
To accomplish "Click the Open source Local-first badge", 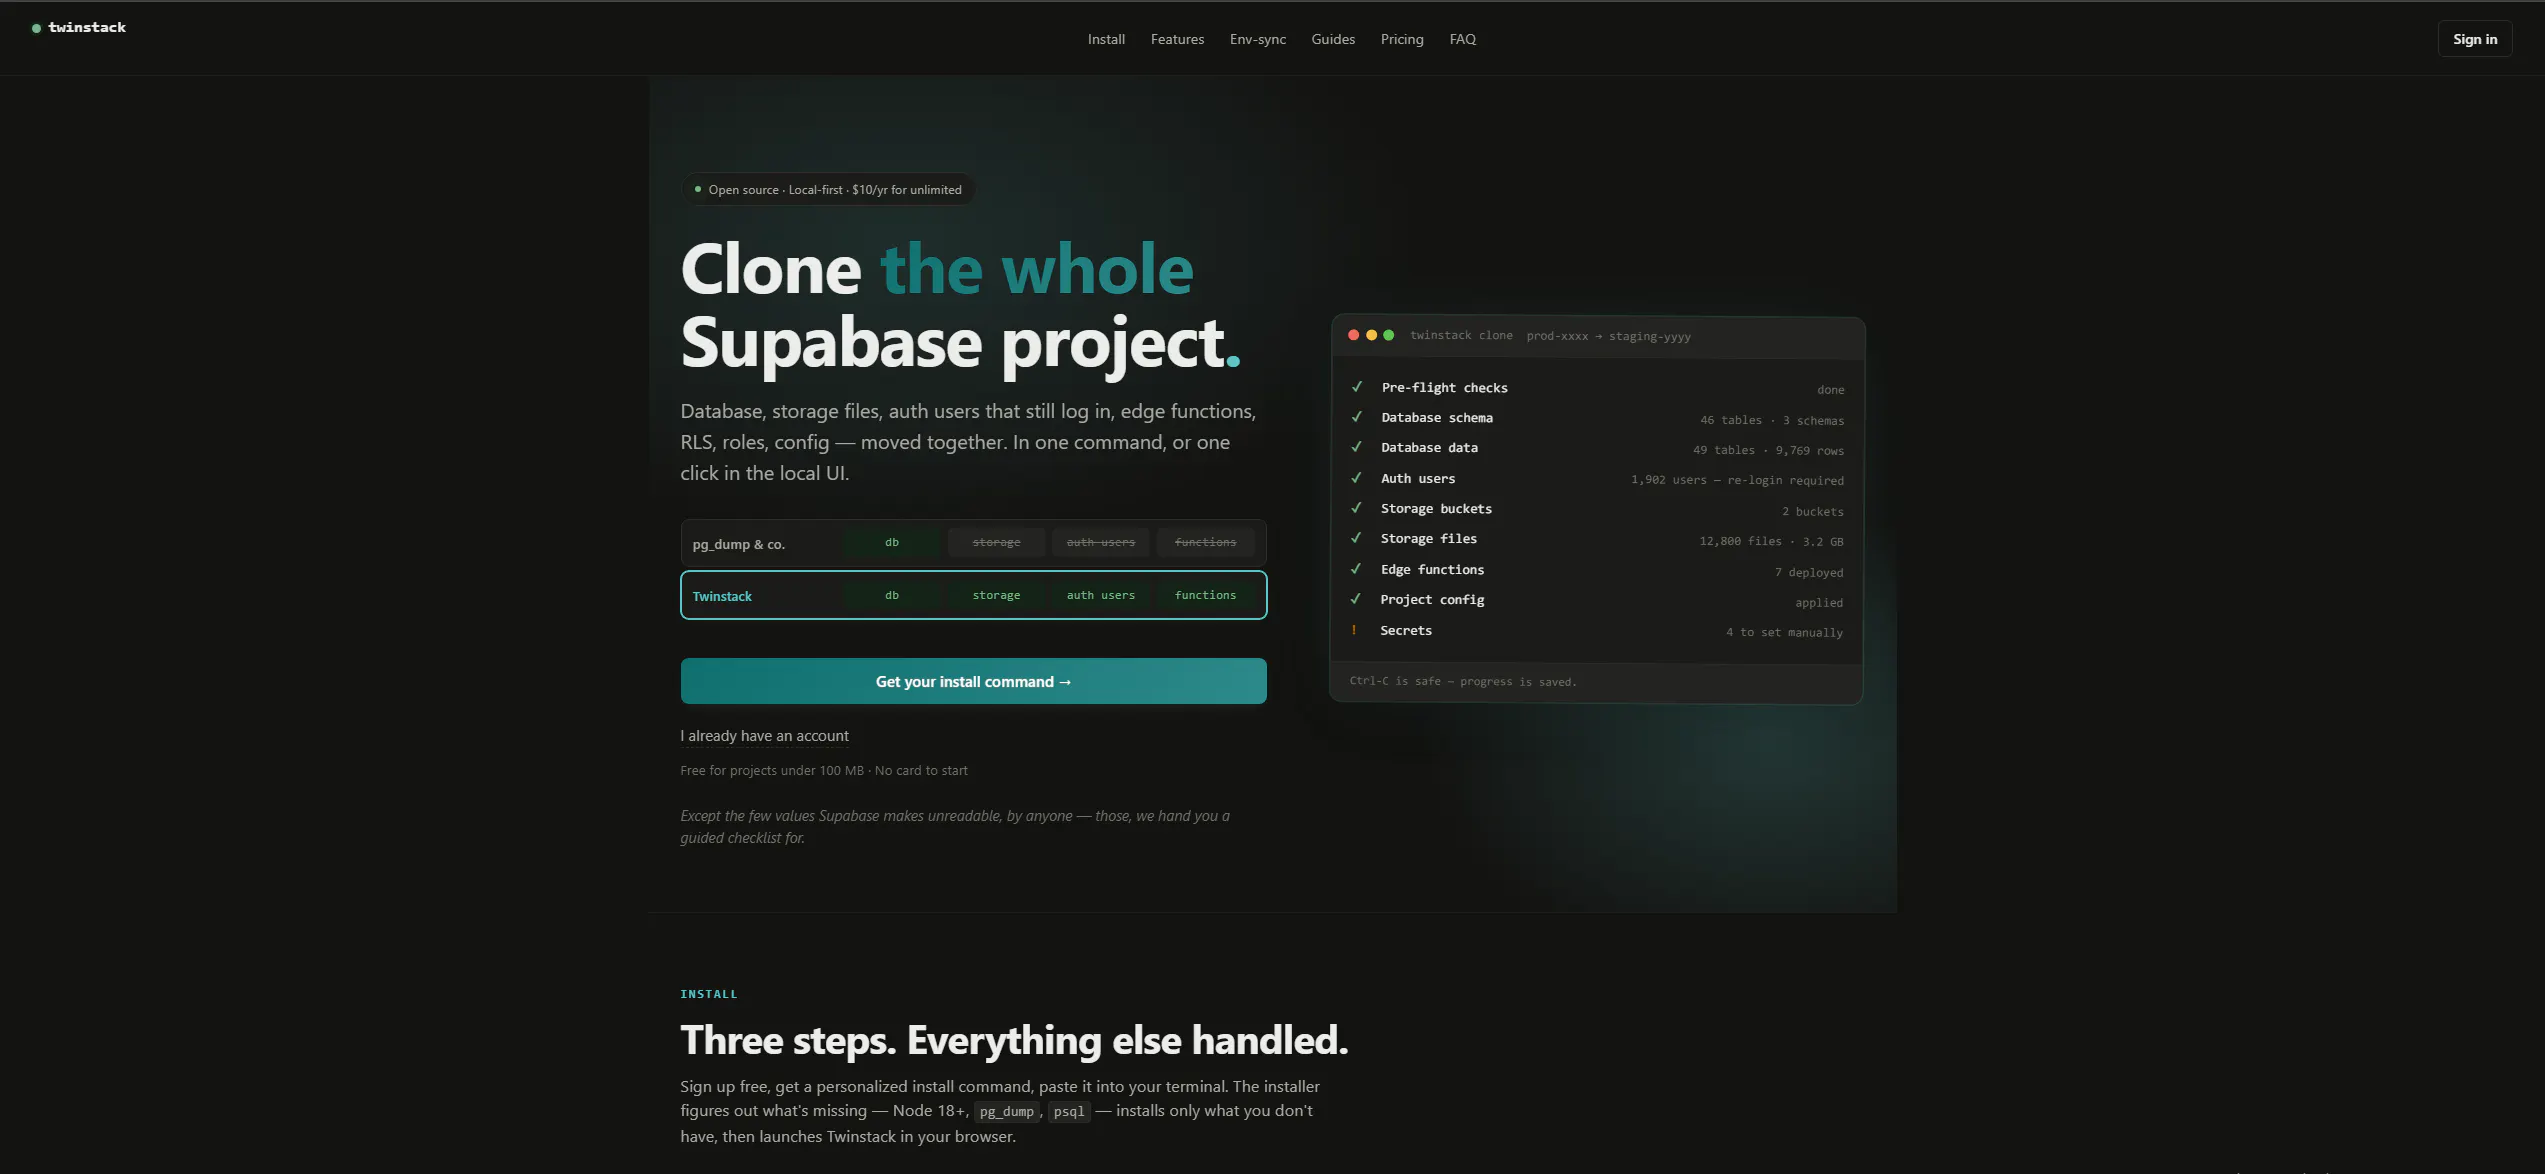I will [x=828, y=189].
